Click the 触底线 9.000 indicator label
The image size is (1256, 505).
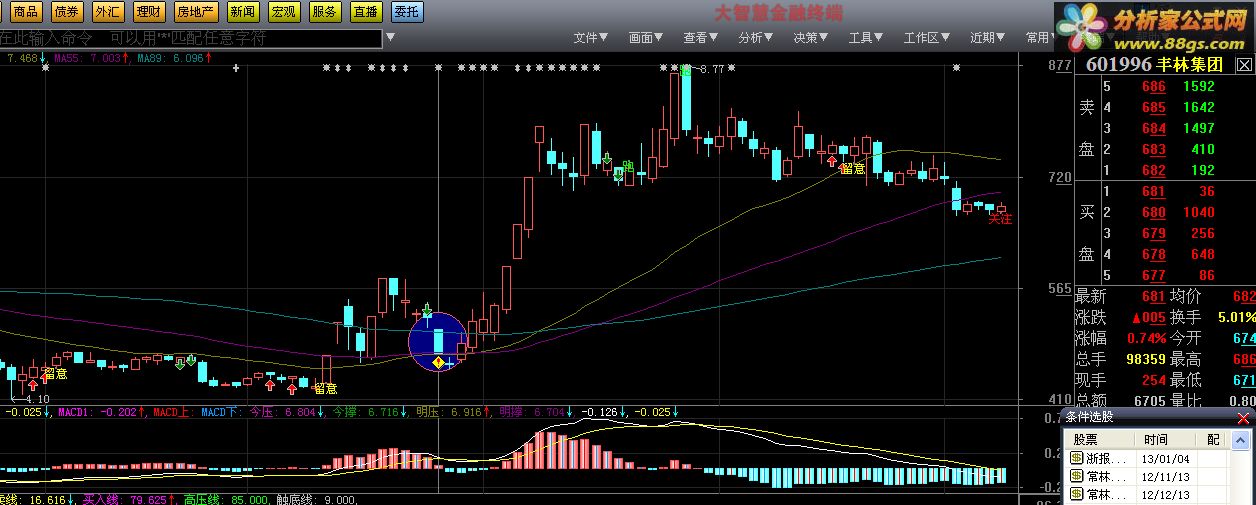(x=315, y=498)
